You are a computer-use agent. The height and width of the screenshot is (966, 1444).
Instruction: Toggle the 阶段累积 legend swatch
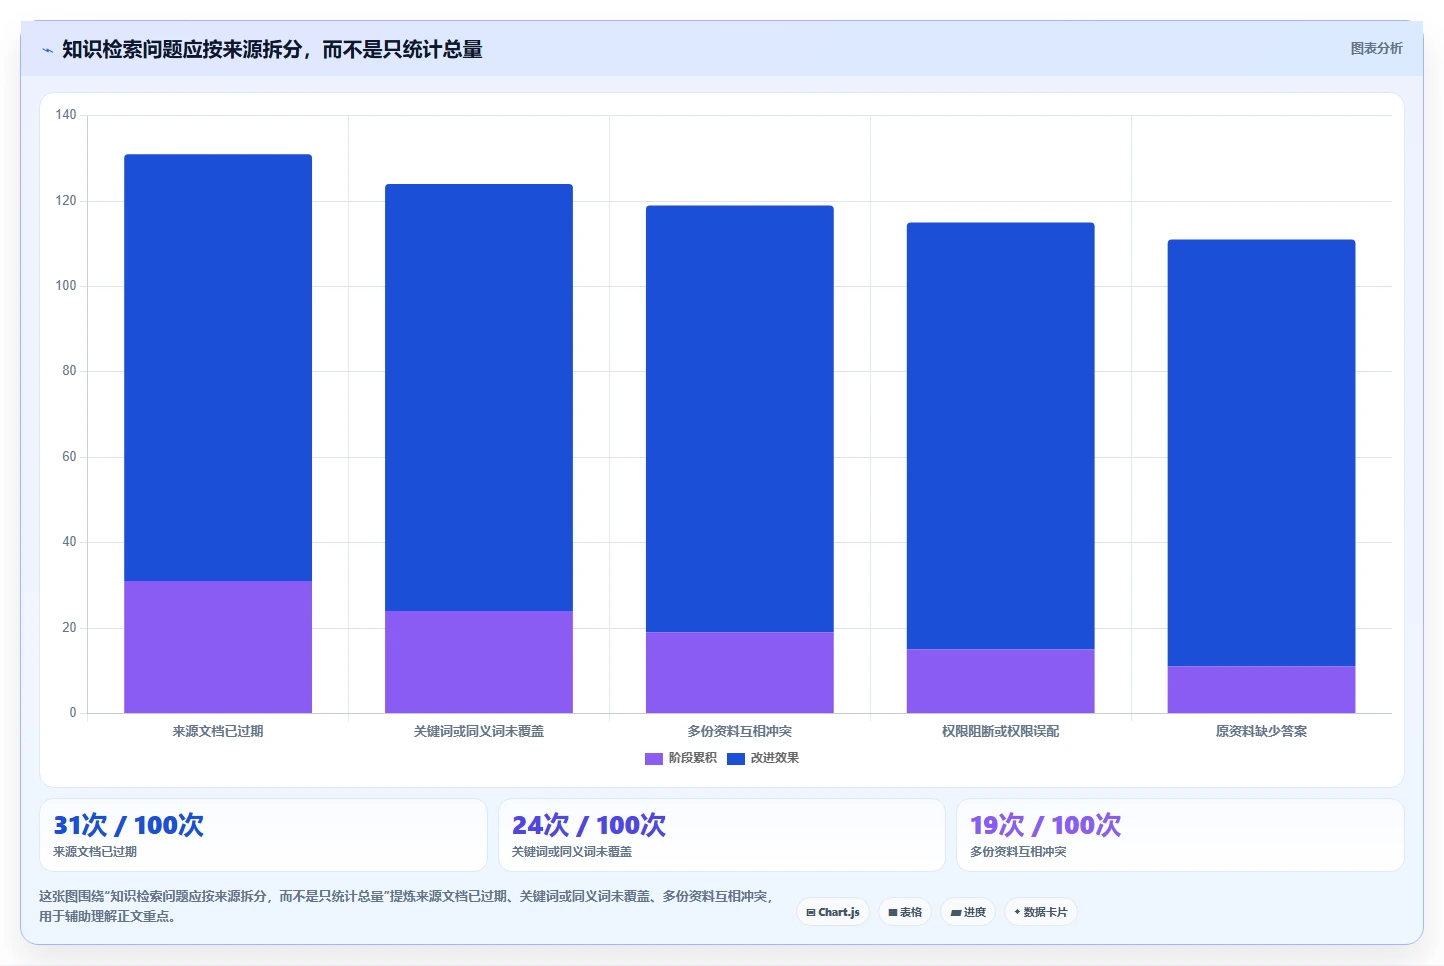click(x=654, y=759)
